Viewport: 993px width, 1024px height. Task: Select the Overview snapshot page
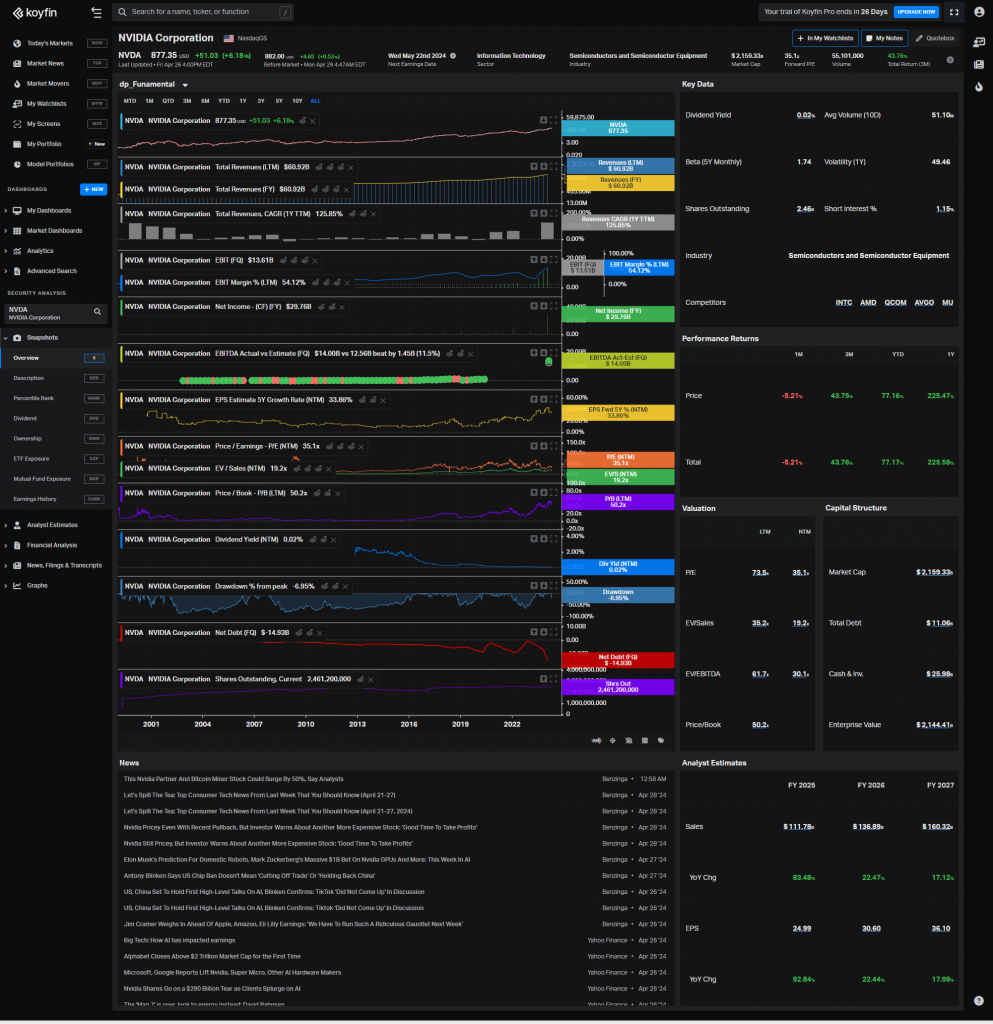click(x=57, y=359)
